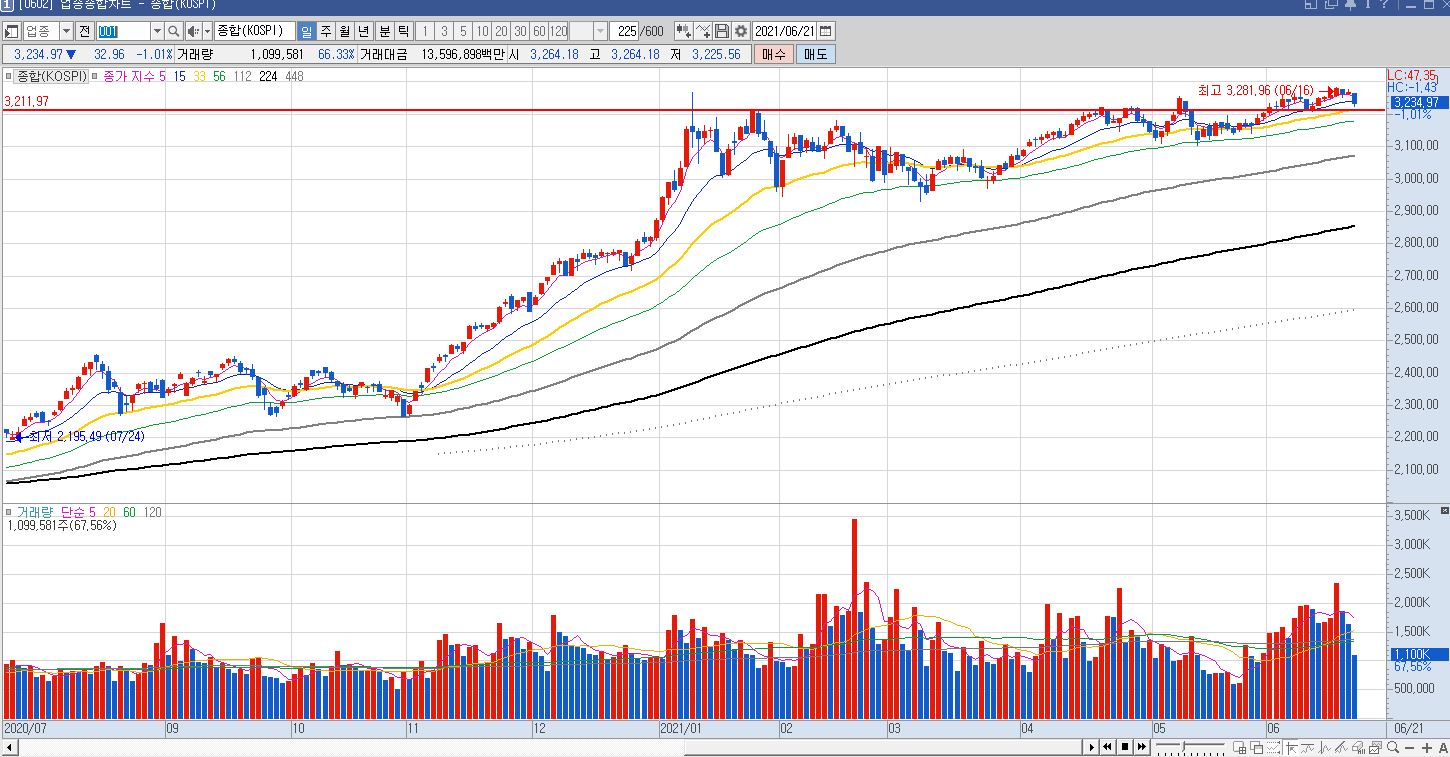
Task: Select the 60 interval button
Action: click(539, 31)
